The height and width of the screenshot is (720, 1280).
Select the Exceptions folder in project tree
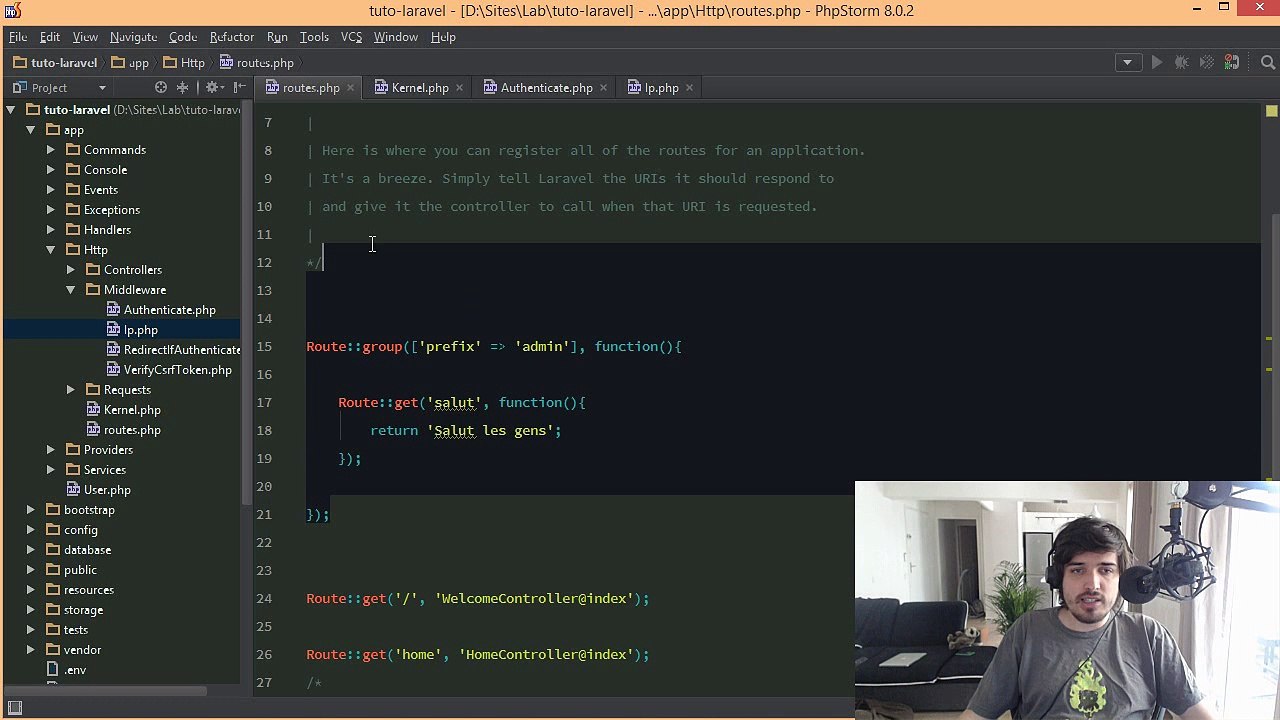103,210
